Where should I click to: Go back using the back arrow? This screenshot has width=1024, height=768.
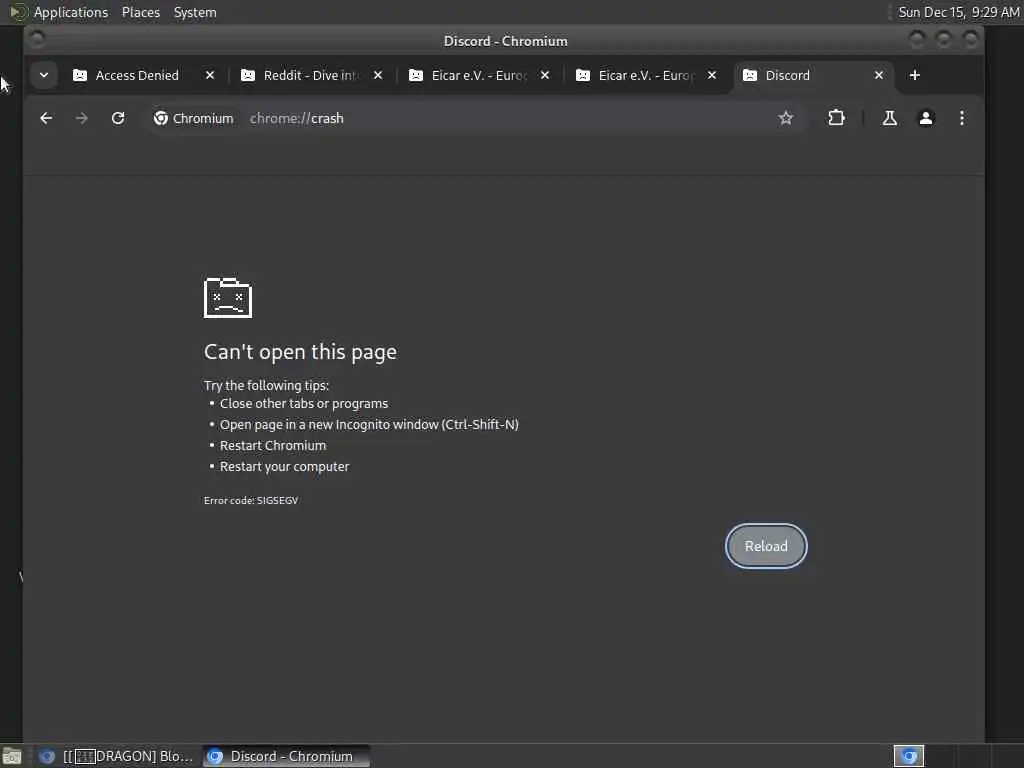[x=46, y=118]
